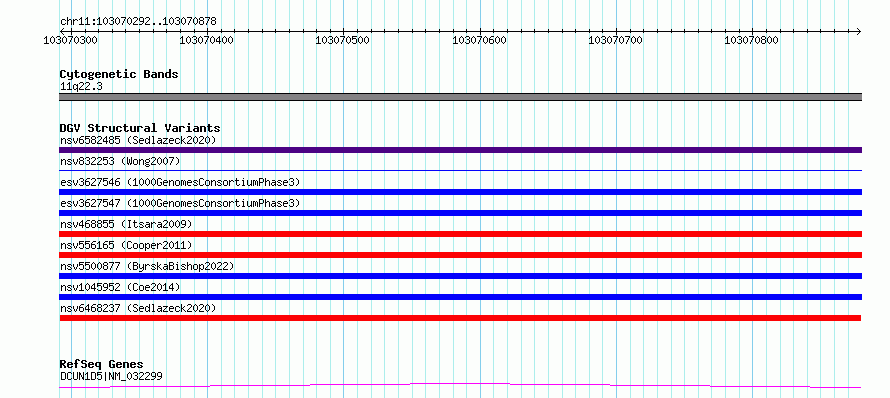Click the RefSeq Genes track heading
This screenshot has height=398, width=890.
(101, 364)
